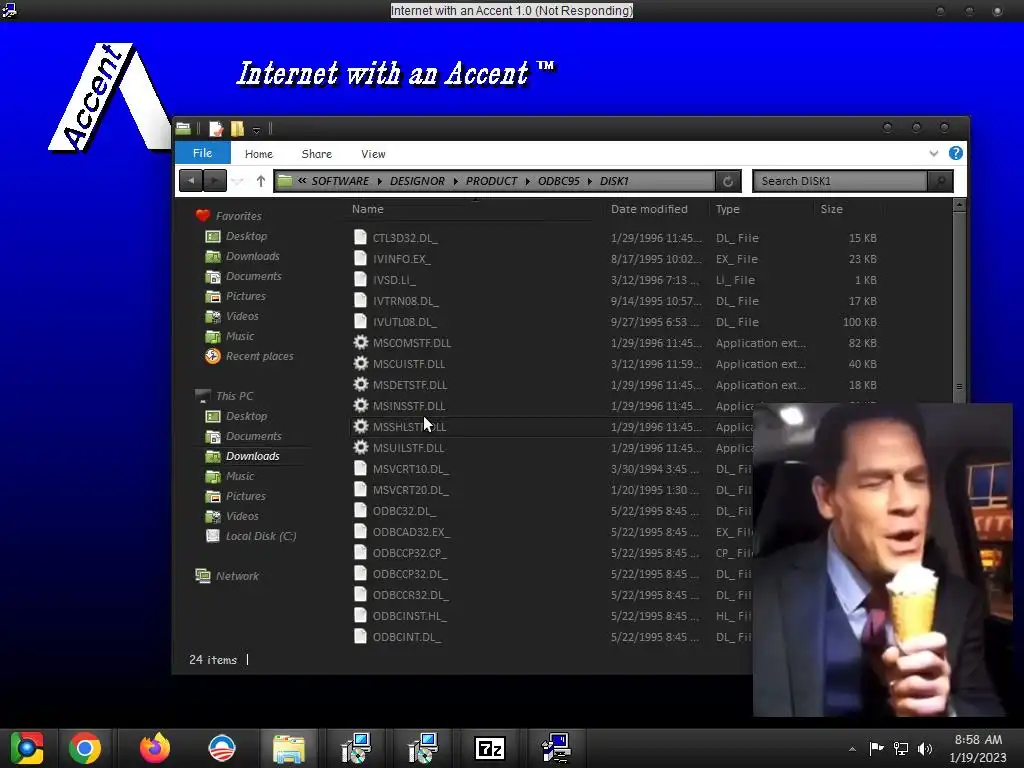Select MSDETSTF.DLL gear icon
This screenshot has height=768, width=1024.
(x=360, y=384)
